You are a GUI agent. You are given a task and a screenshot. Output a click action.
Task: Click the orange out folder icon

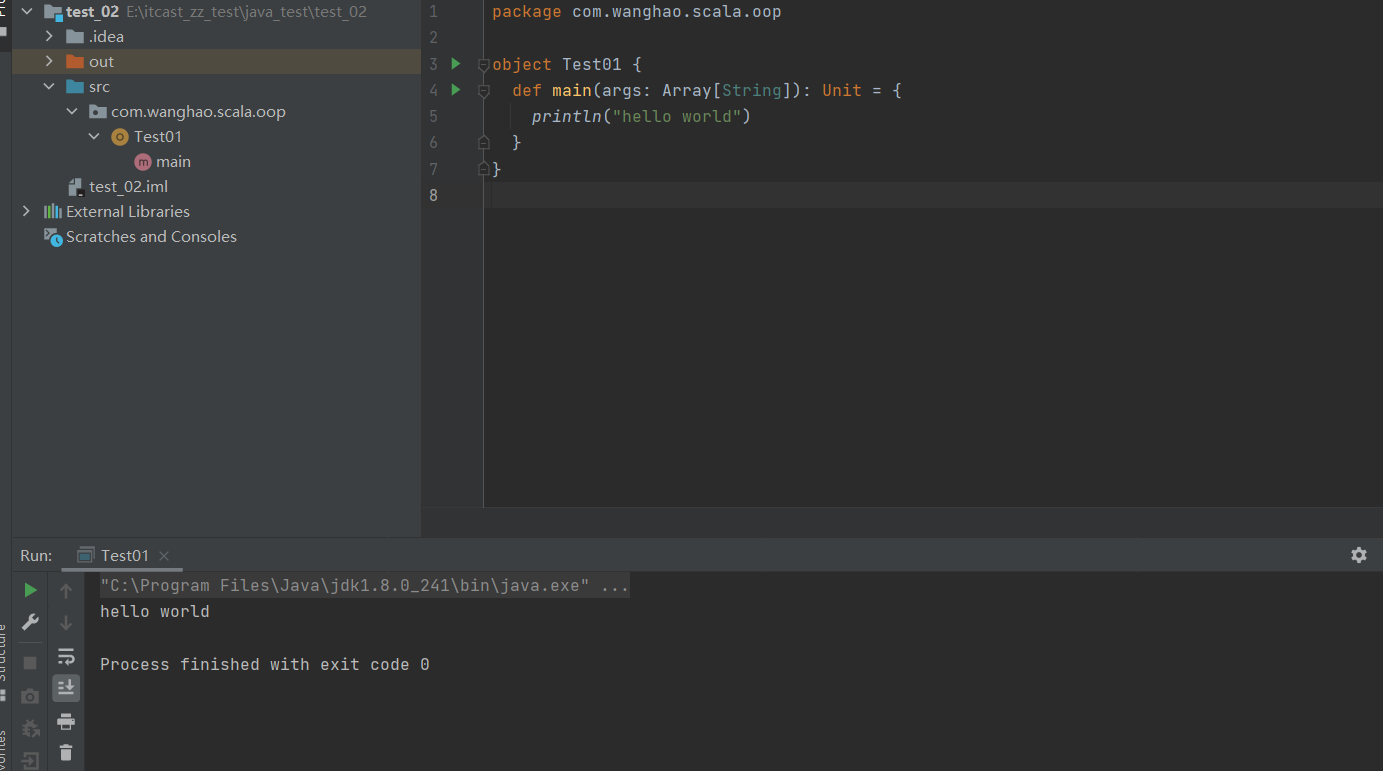(x=75, y=62)
